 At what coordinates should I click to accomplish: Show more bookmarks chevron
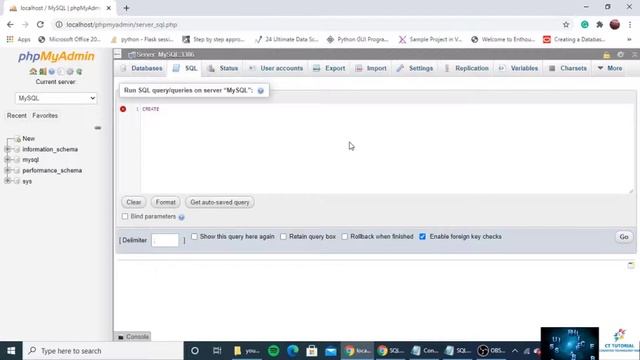point(629,40)
